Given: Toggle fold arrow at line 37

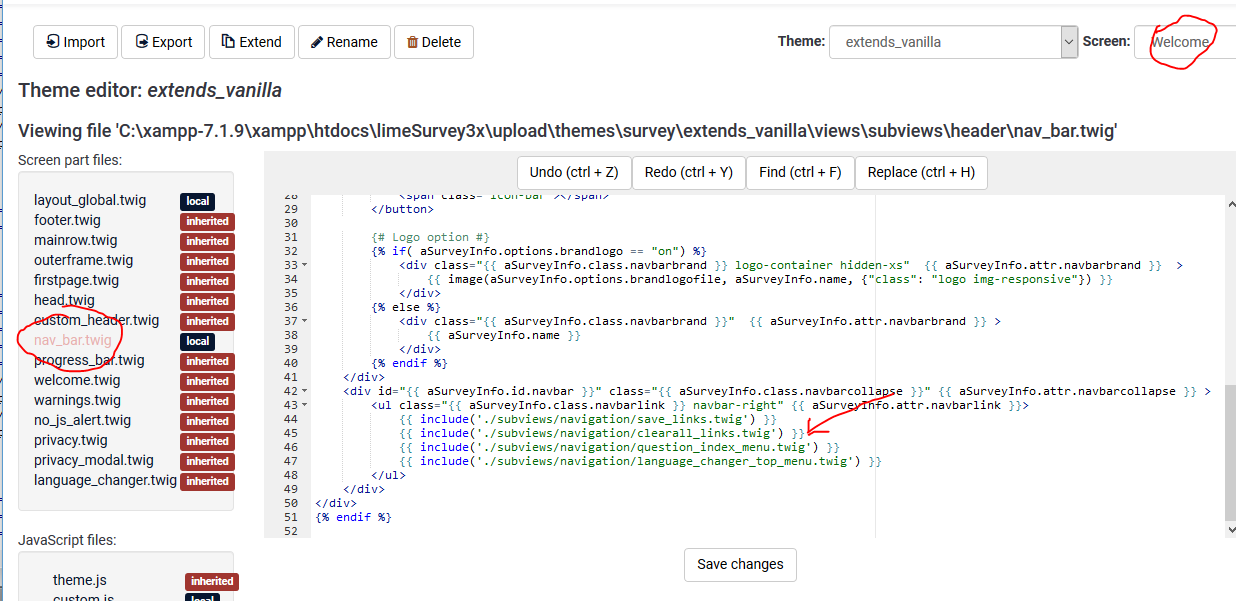Looking at the screenshot, I should click(x=304, y=321).
